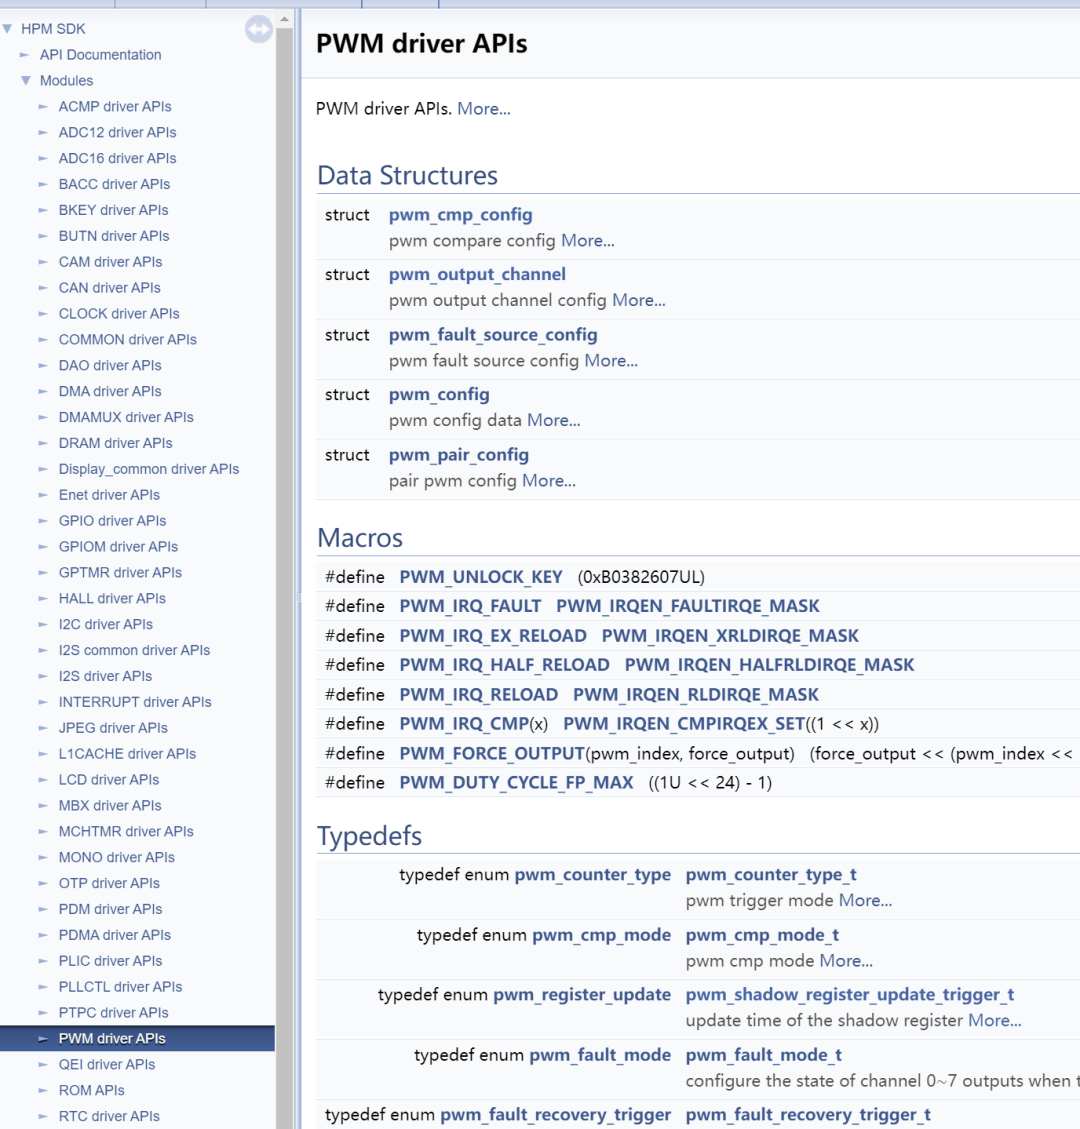The image size is (1080, 1129).
Task: Click the pwm_pair_config struct link
Action: (x=458, y=454)
